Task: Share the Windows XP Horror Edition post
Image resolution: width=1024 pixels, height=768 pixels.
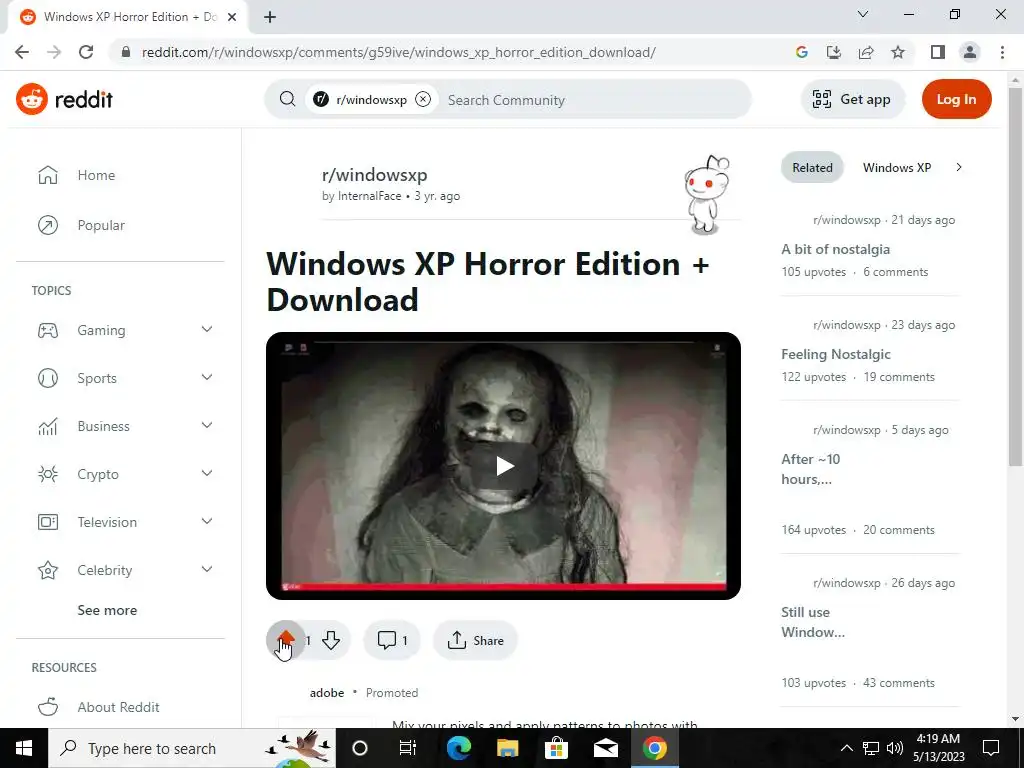Action: point(475,640)
